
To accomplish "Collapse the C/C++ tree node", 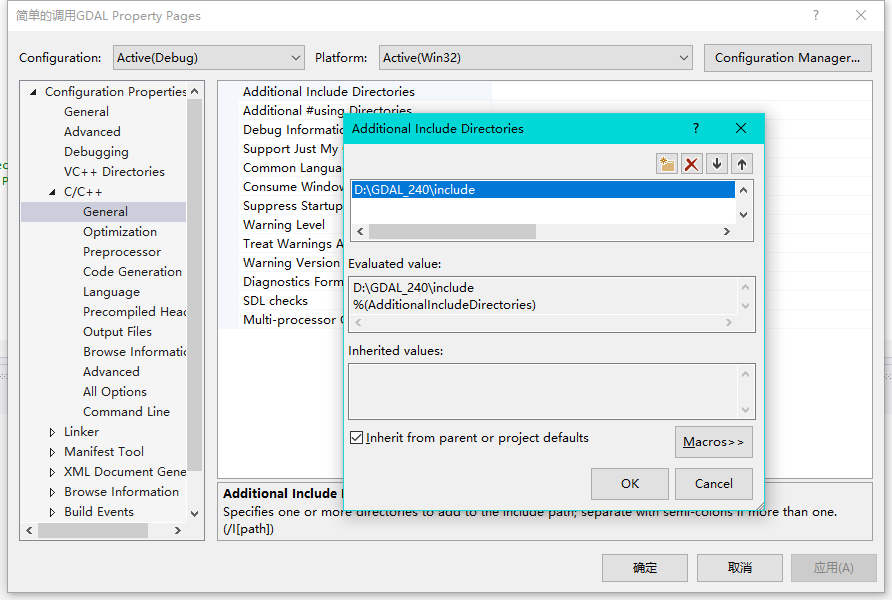I will coord(52,192).
